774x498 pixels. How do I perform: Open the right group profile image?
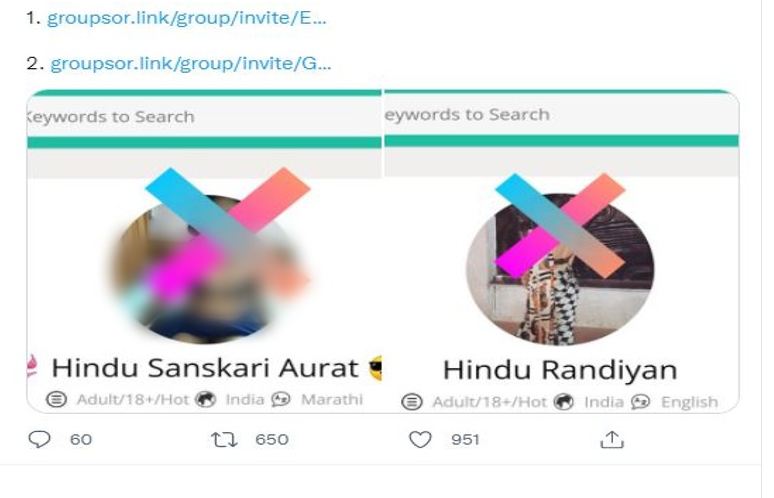click(560, 269)
